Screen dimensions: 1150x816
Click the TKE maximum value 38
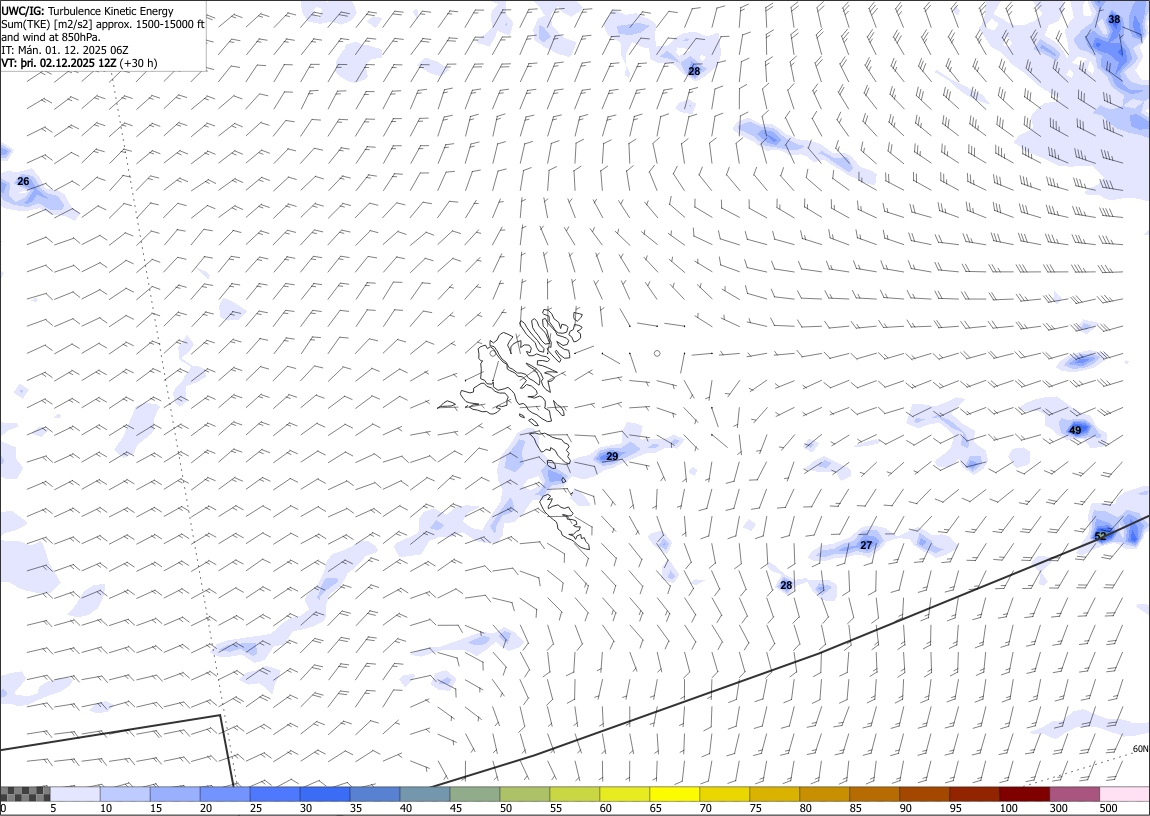[x=1114, y=19]
